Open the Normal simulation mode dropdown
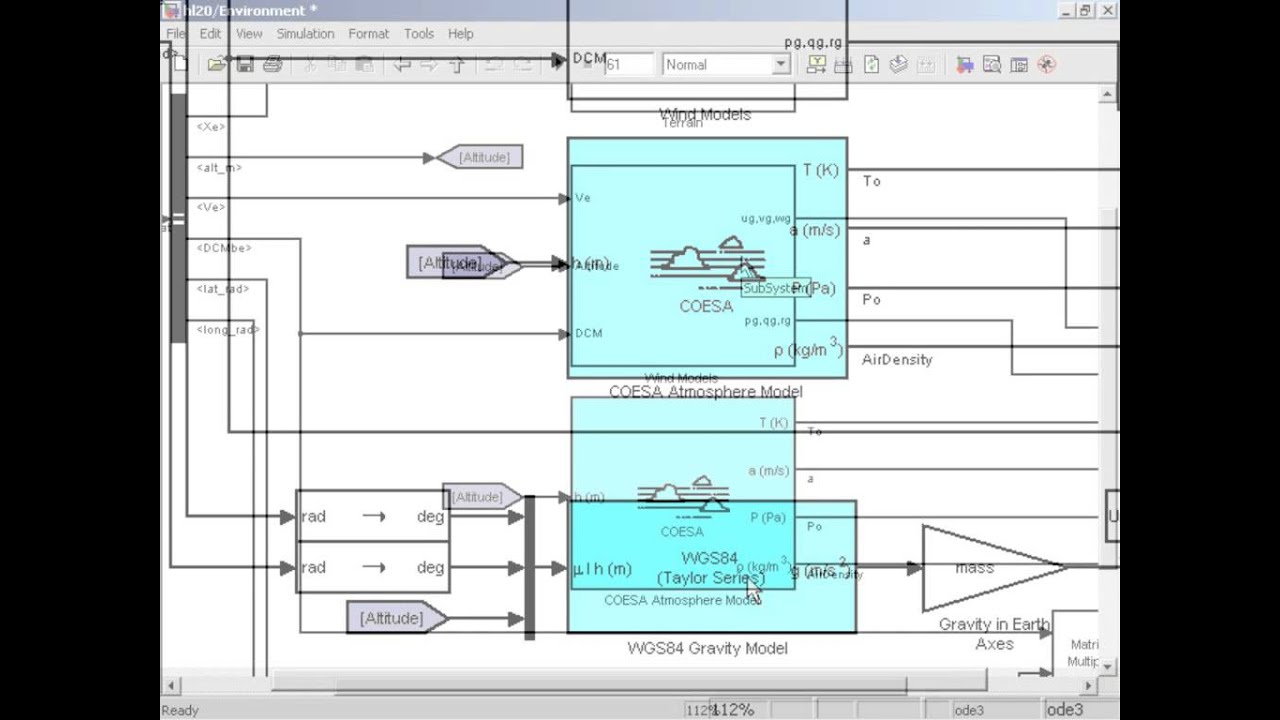 pyautogui.click(x=727, y=64)
